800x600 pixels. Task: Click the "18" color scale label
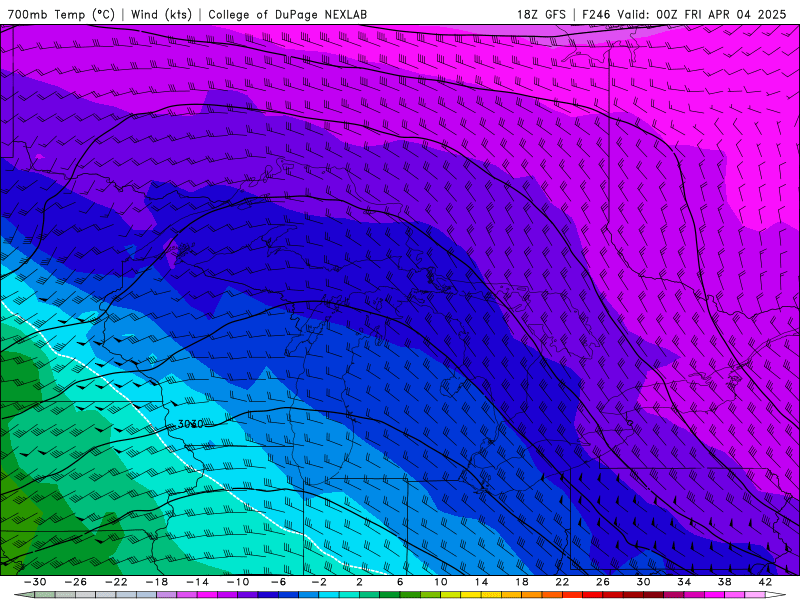tap(521, 582)
